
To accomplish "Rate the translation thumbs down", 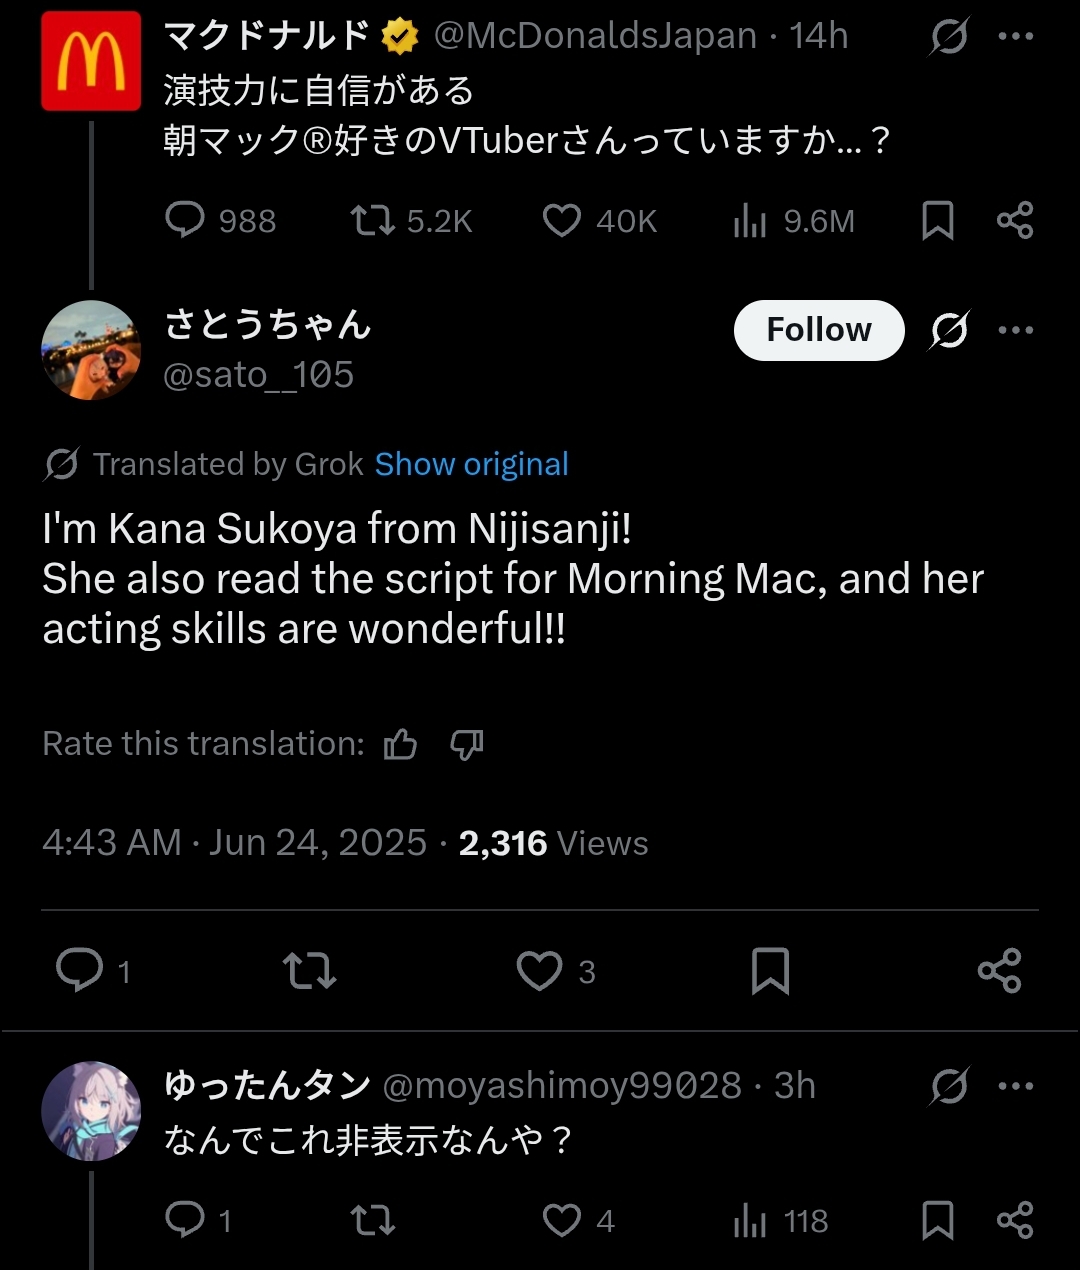I will coord(467,744).
